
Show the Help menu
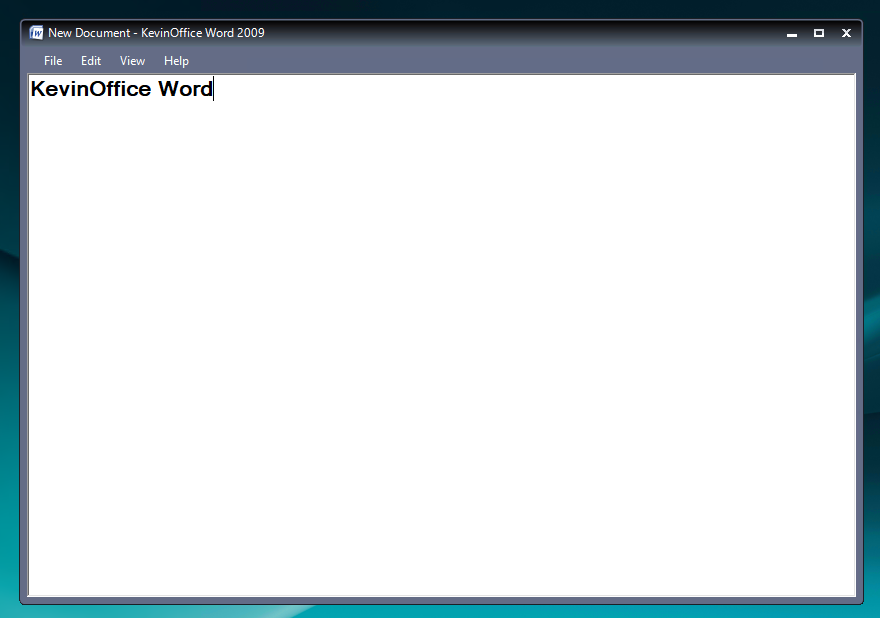pos(176,61)
